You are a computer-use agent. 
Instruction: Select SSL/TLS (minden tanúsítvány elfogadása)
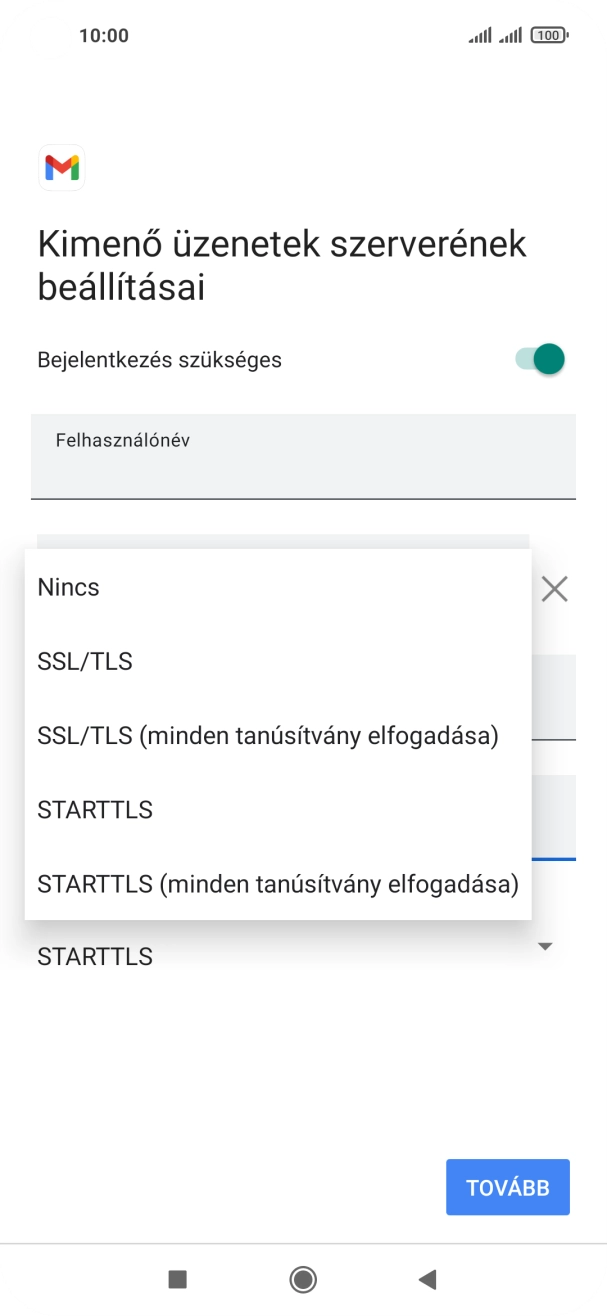[x=268, y=736]
